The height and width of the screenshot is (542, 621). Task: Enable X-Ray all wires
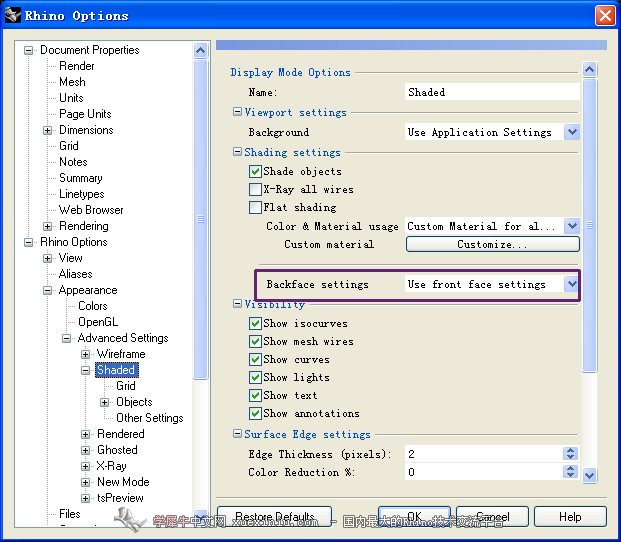point(255,189)
